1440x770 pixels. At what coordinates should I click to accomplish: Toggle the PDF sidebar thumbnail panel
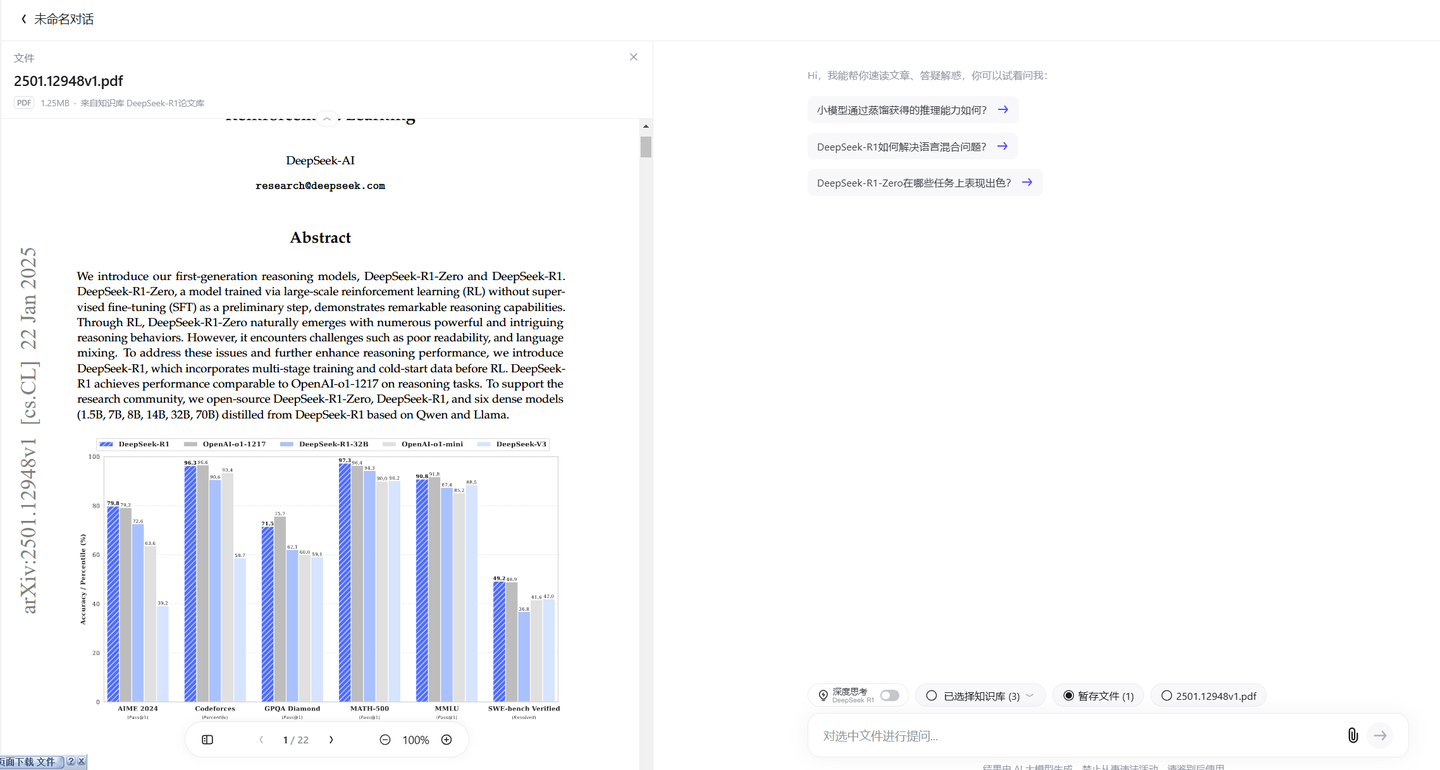point(207,740)
